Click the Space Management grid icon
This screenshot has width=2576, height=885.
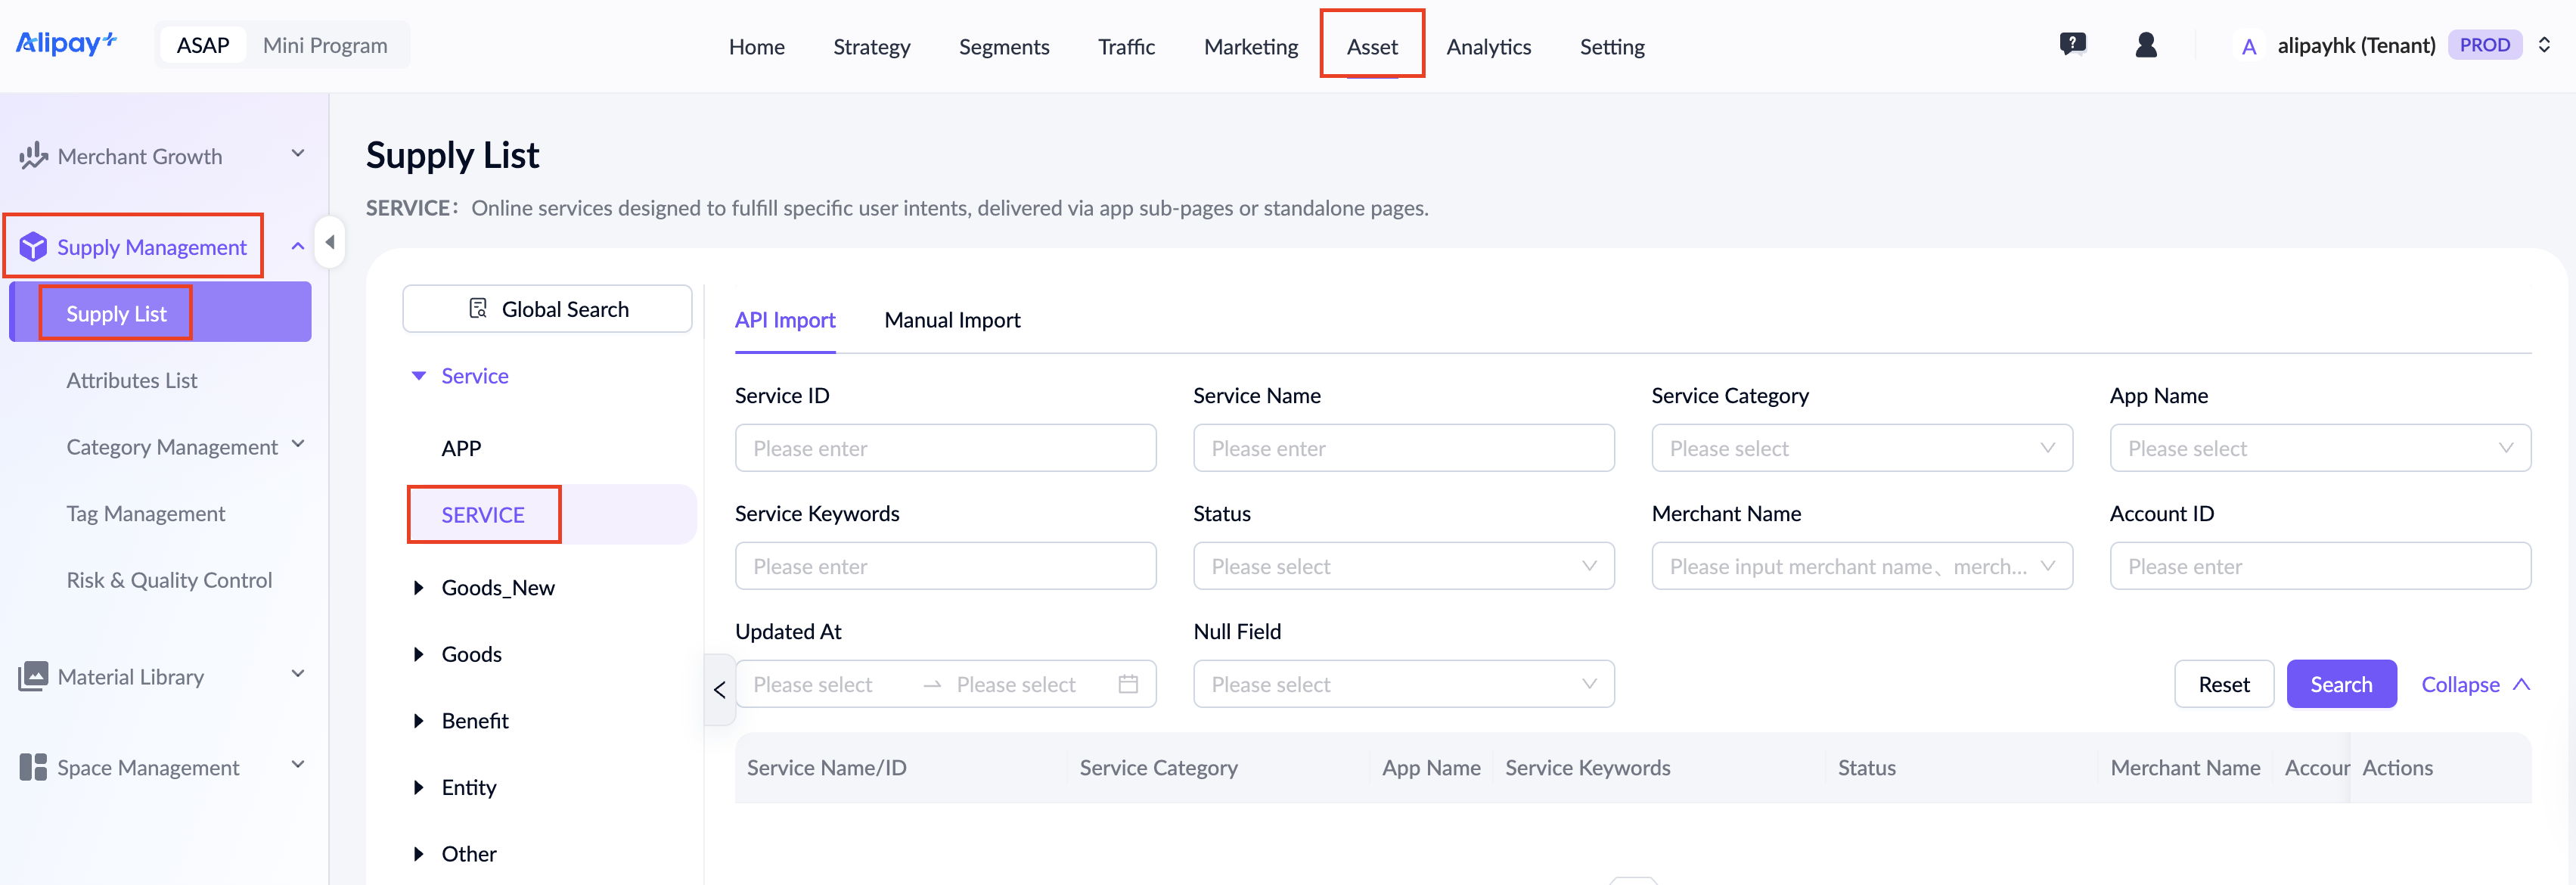[33, 767]
